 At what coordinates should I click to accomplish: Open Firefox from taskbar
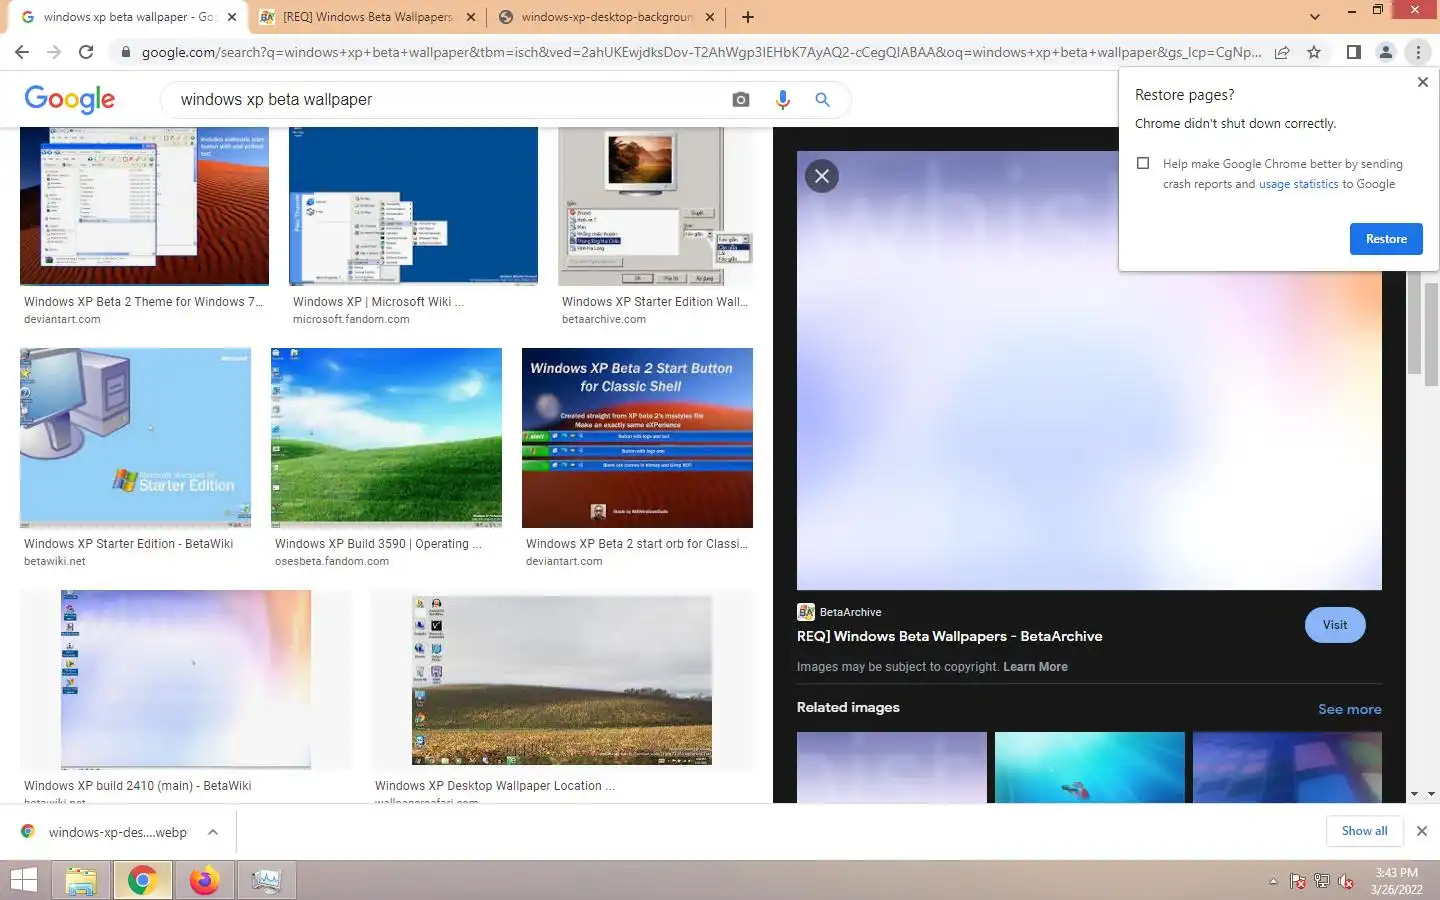point(205,880)
